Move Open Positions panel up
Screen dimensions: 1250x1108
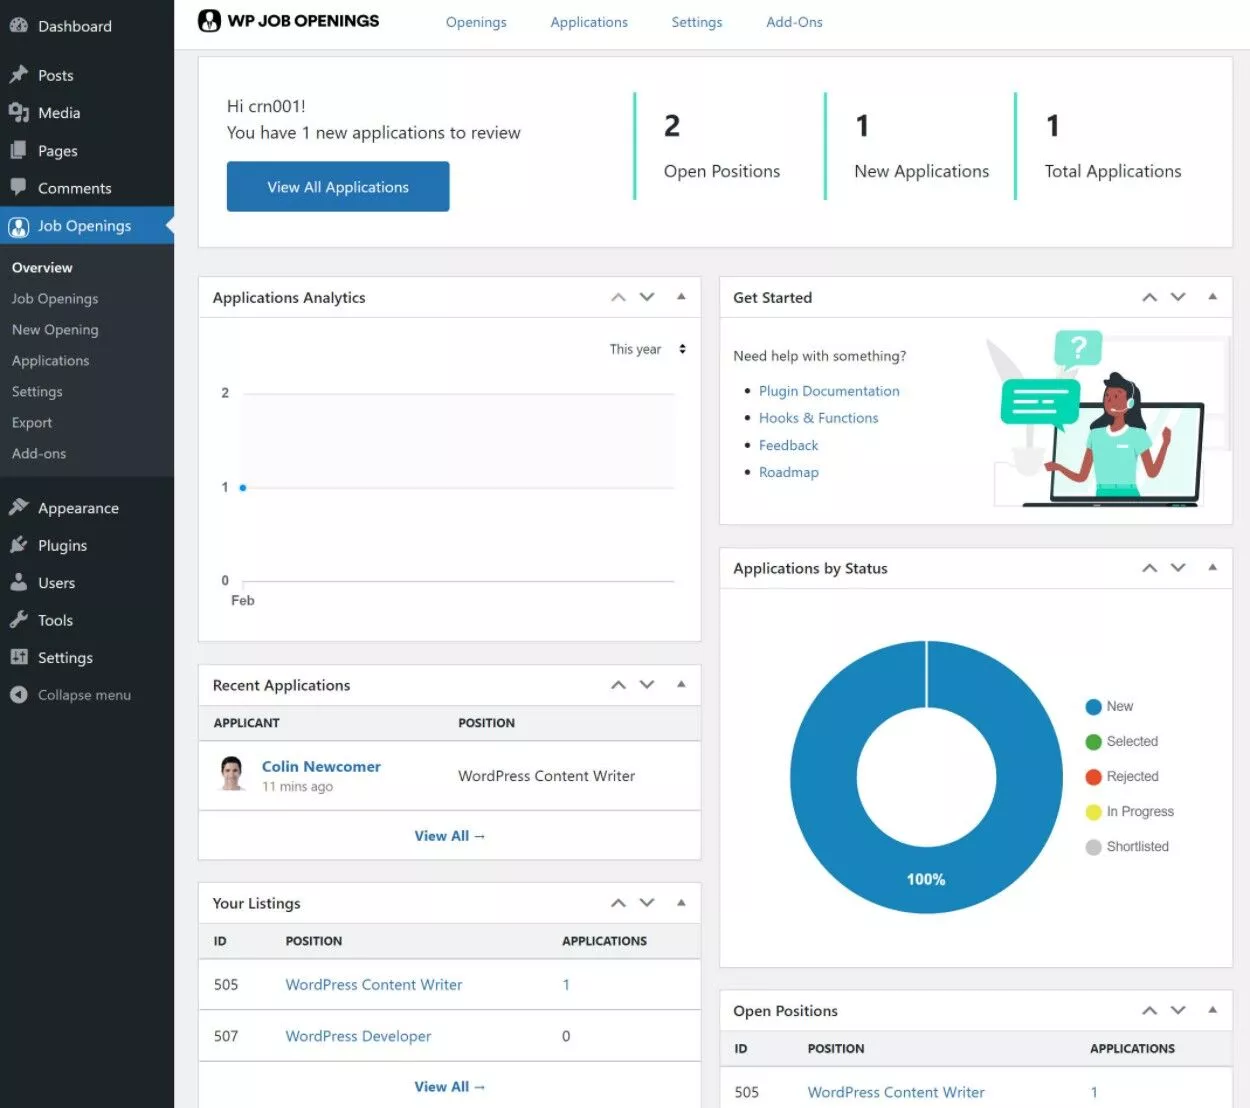pyautogui.click(x=1150, y=1011)
